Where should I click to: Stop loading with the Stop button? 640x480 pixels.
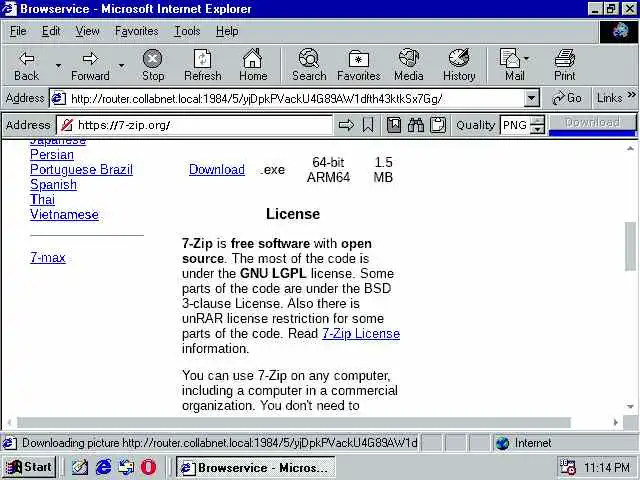[x=153, y=66]
